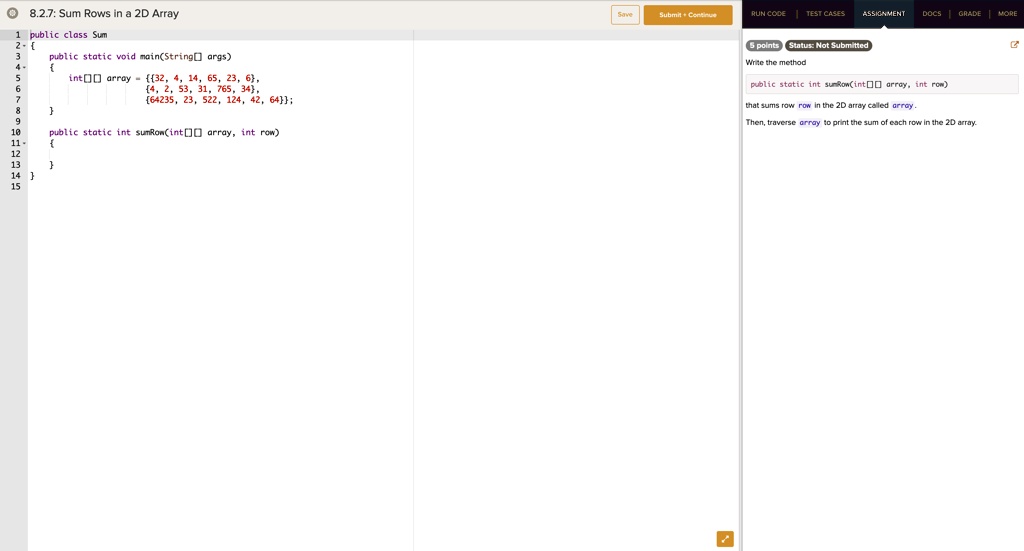Select the ASSIGNMENT tab
The height and width of the screenshot is (551, 1024).
coord(883,14)
